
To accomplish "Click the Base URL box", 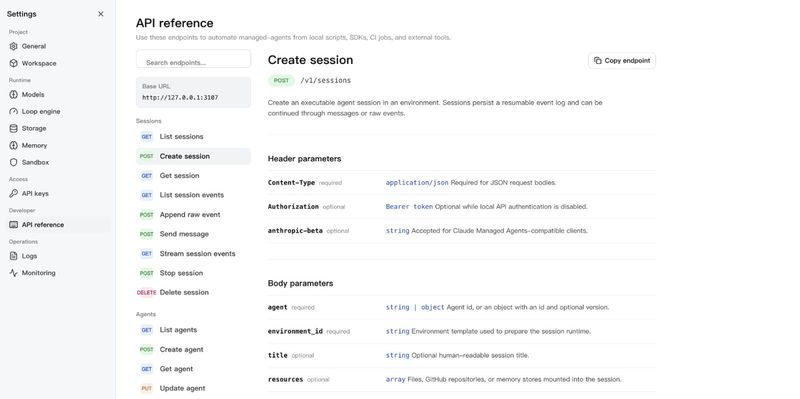I will click(x=193, y=92).
